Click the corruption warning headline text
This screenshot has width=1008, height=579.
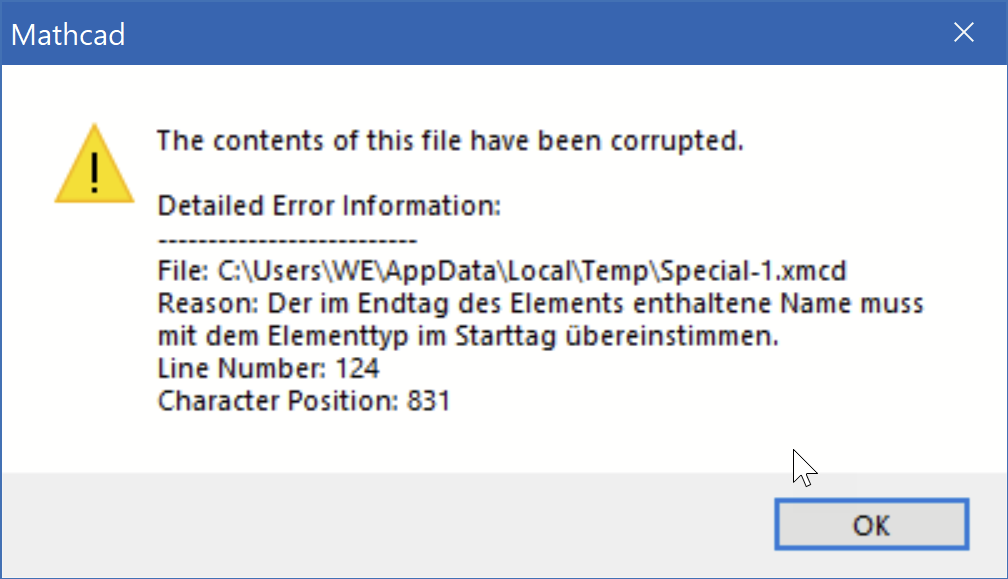[x=450, y=141]
